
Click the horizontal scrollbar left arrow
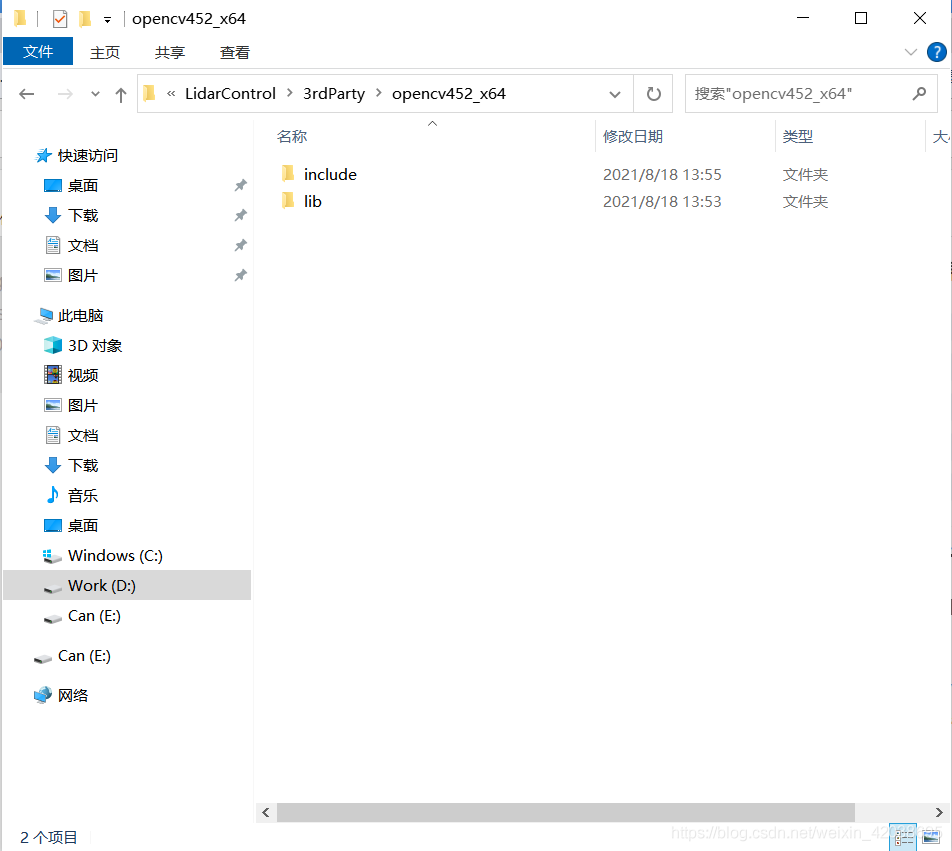(266, 812)
